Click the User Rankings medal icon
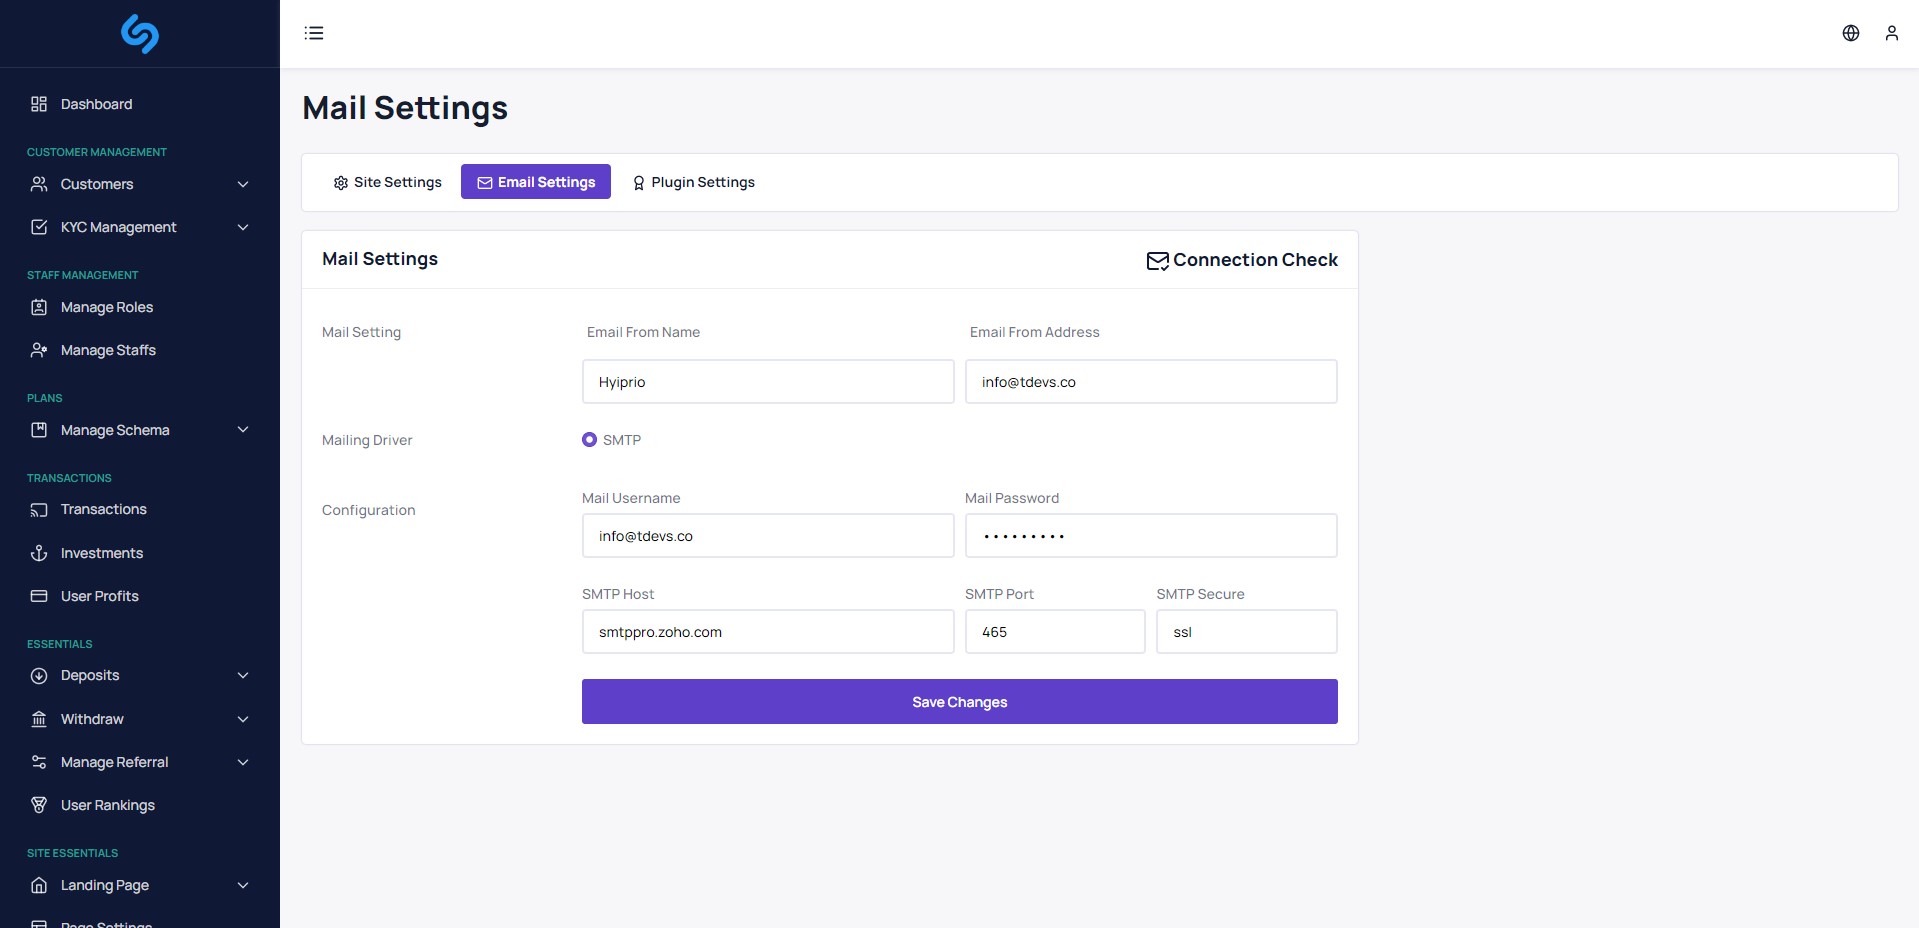Screen dimensions: 1919x928 click(39, 805)
